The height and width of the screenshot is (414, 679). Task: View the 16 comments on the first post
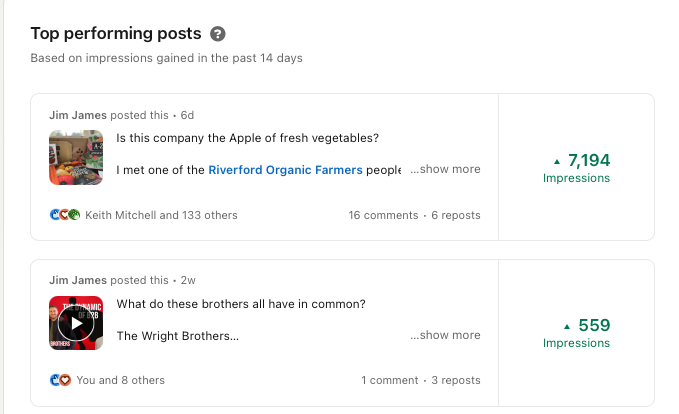coord(383,215)
